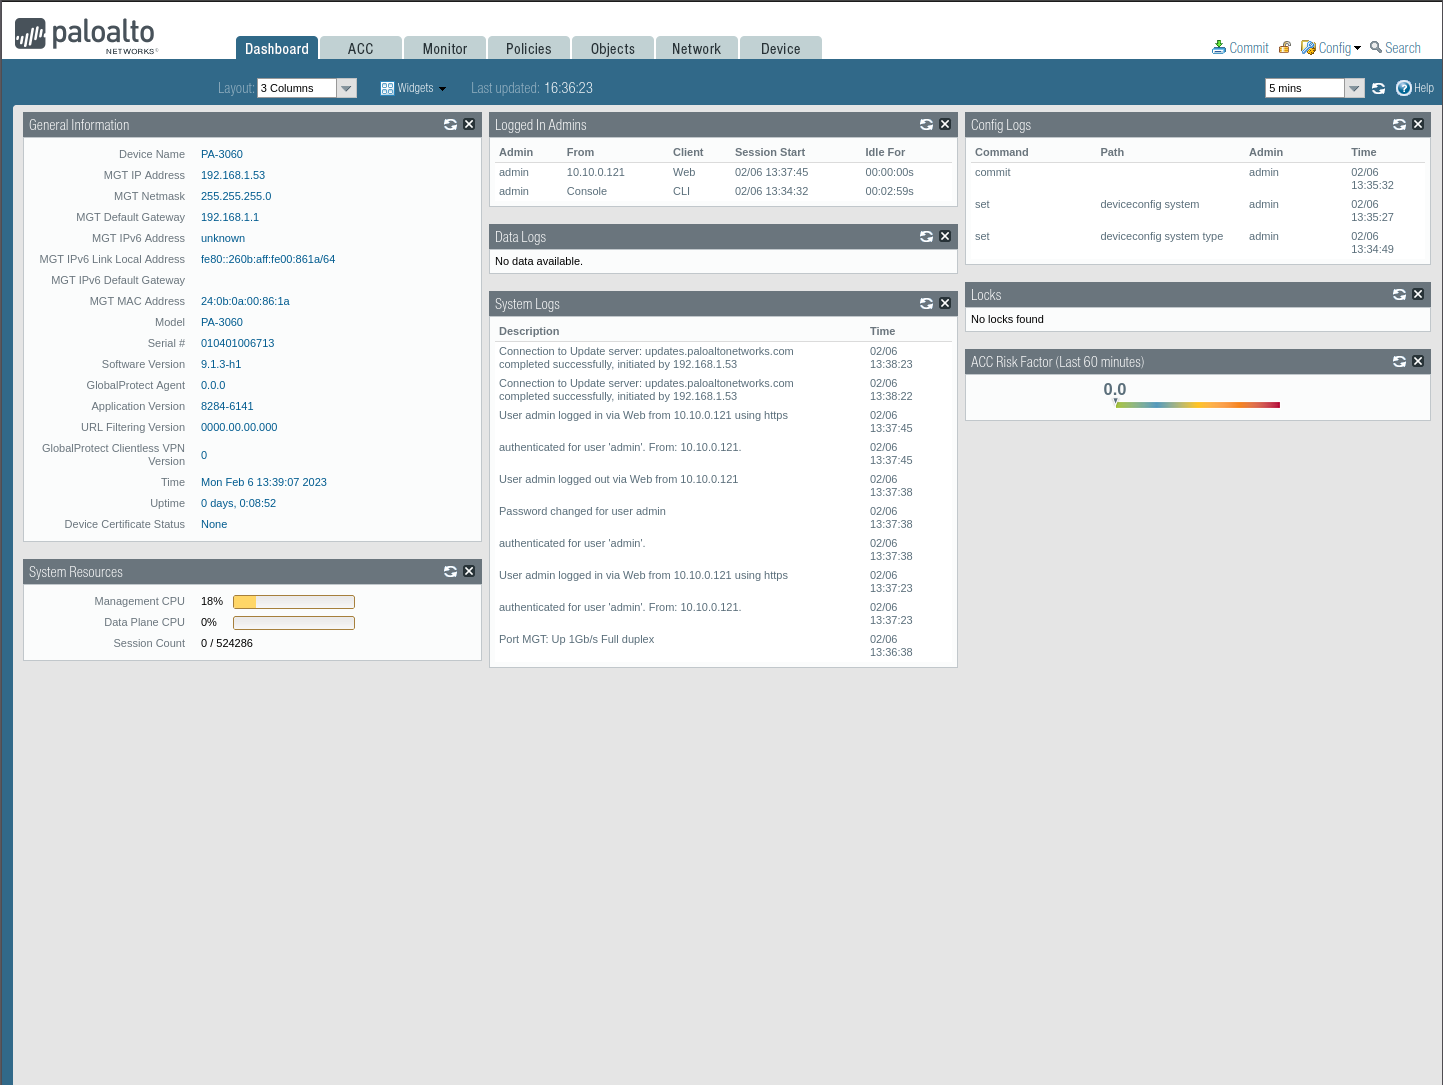Refresh the System Logs widget

(x=926, y=304)
